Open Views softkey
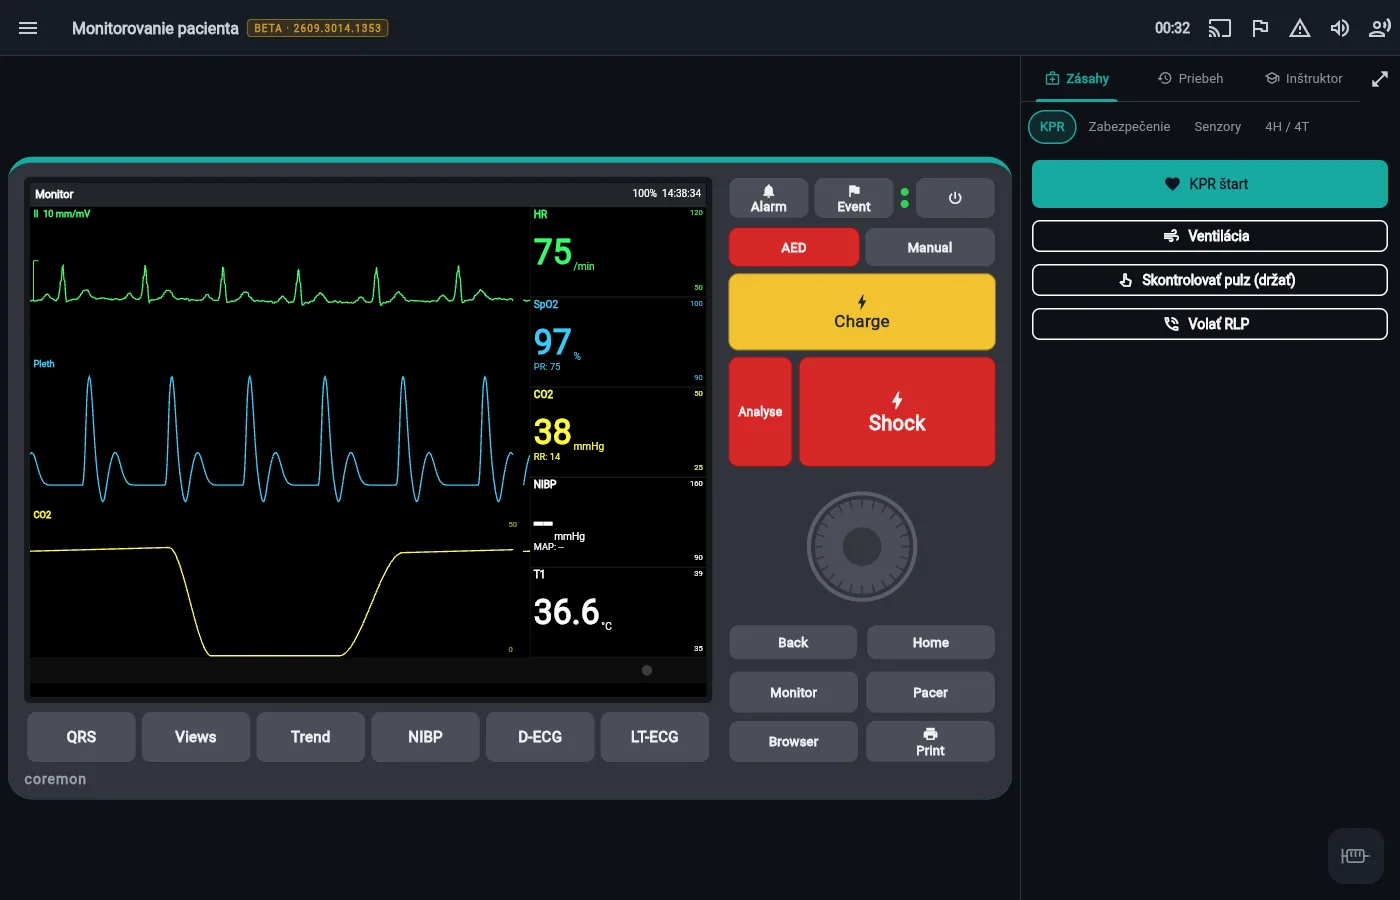The height and width of the screenshot is (900, 1400). coord(196,737)
